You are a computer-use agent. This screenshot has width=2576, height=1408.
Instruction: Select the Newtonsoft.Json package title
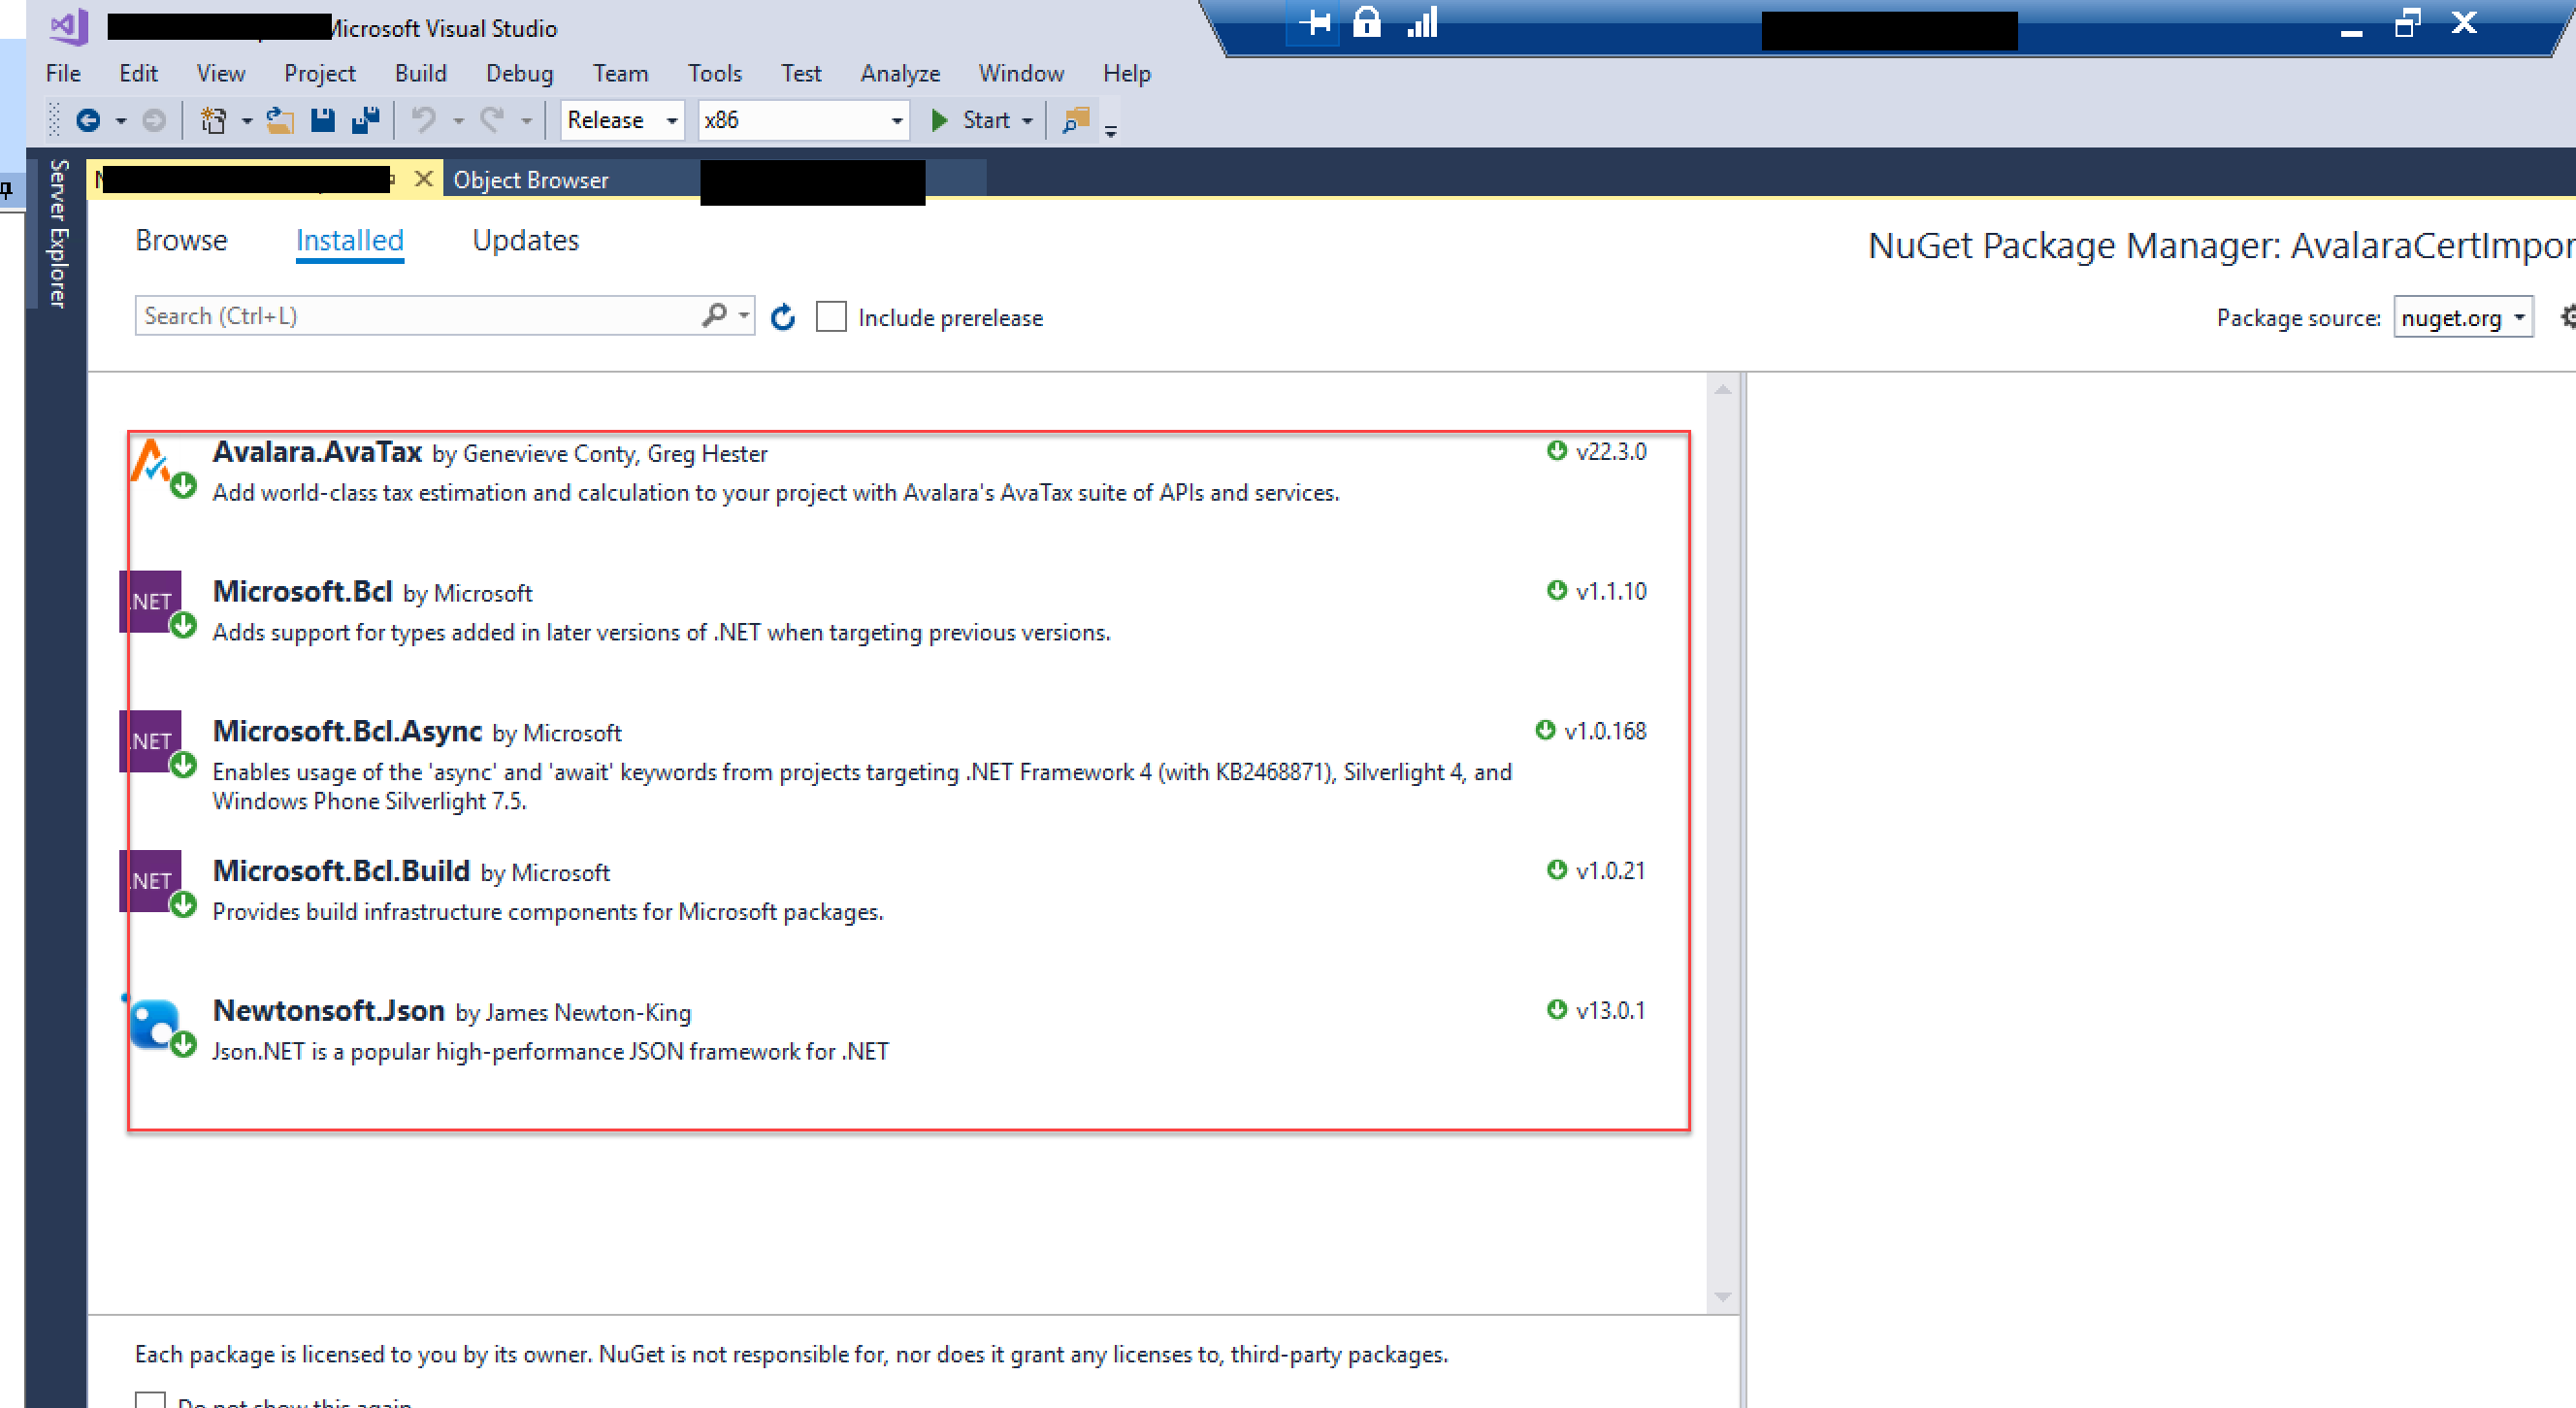328,1011
